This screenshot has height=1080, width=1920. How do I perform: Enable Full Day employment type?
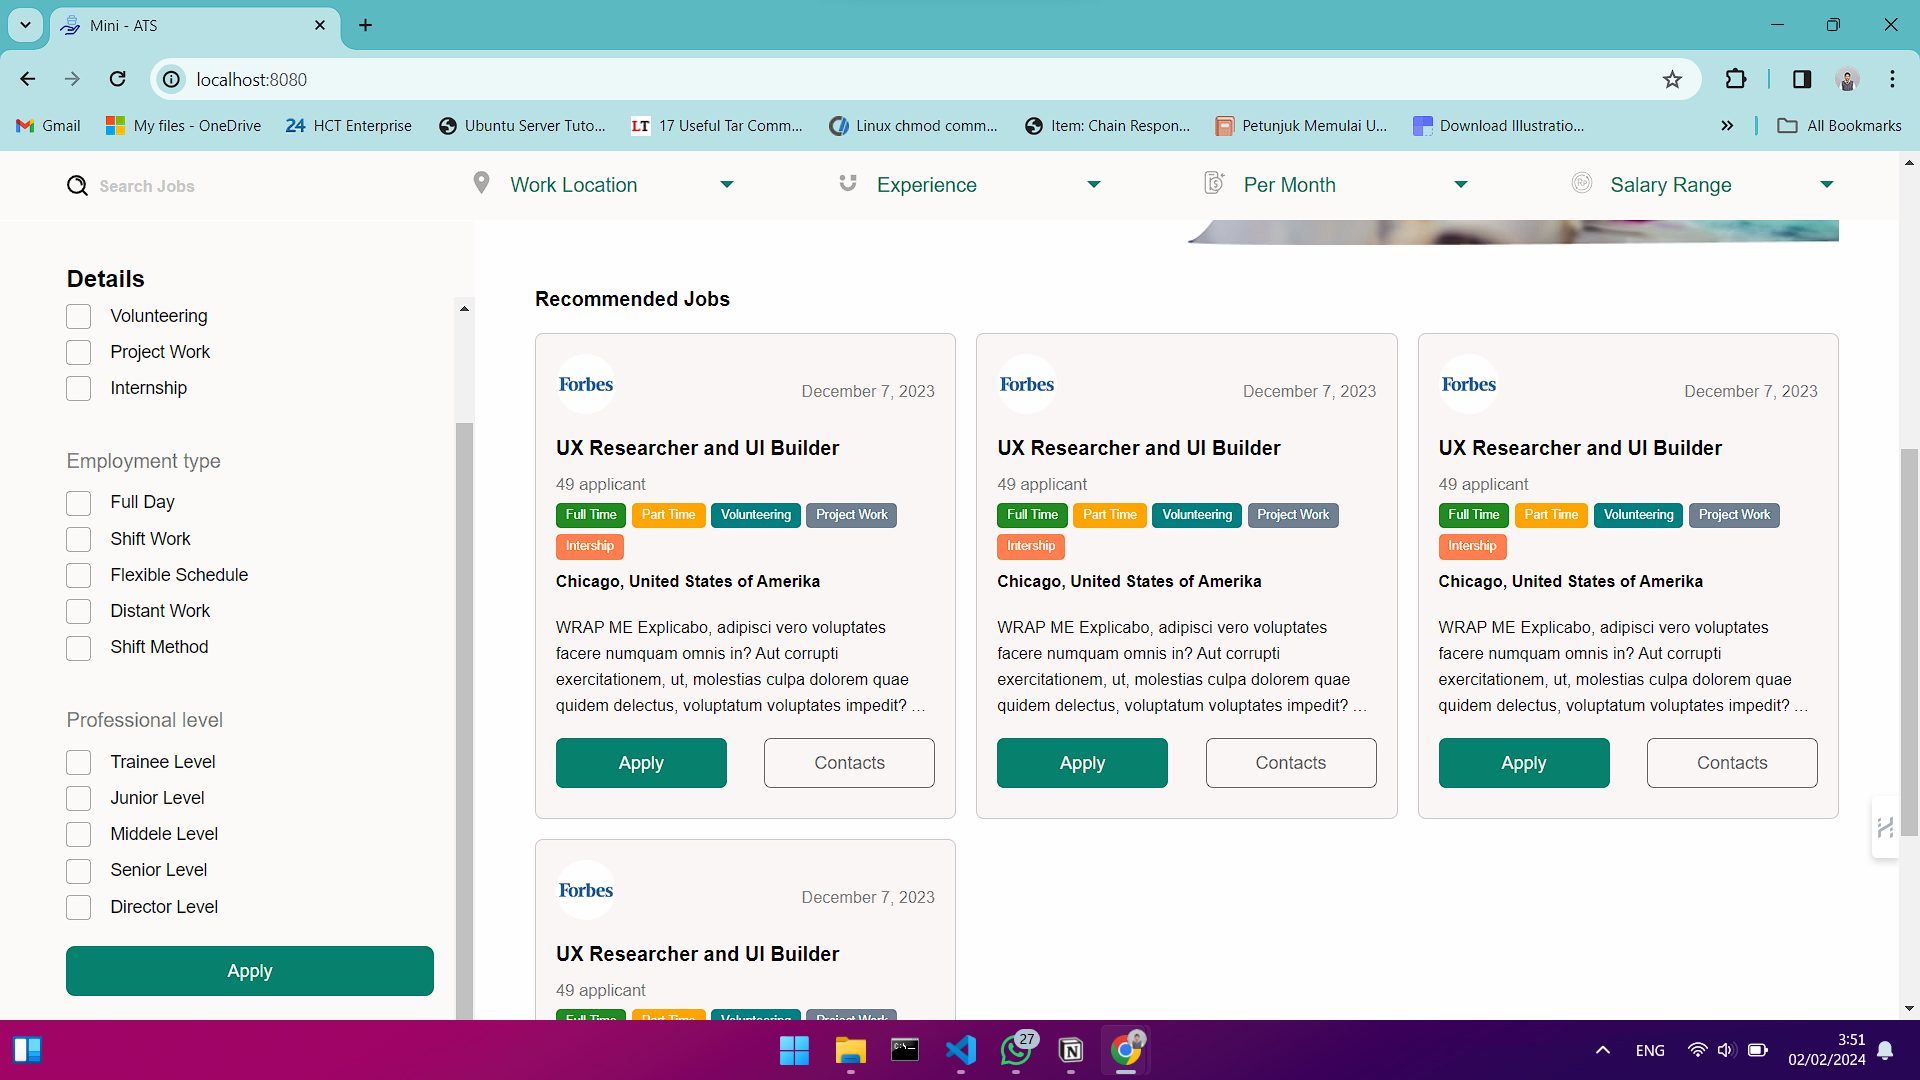[78, 503]
